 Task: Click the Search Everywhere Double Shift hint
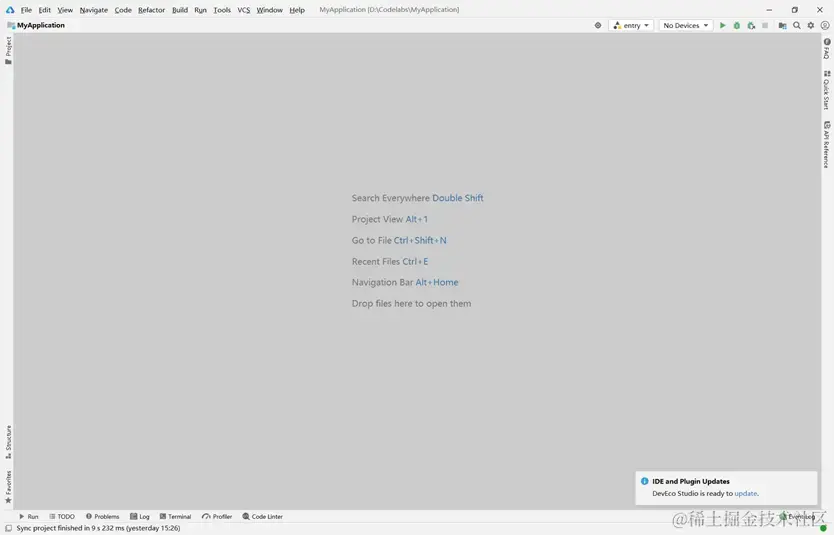click(x=418, y=198)
